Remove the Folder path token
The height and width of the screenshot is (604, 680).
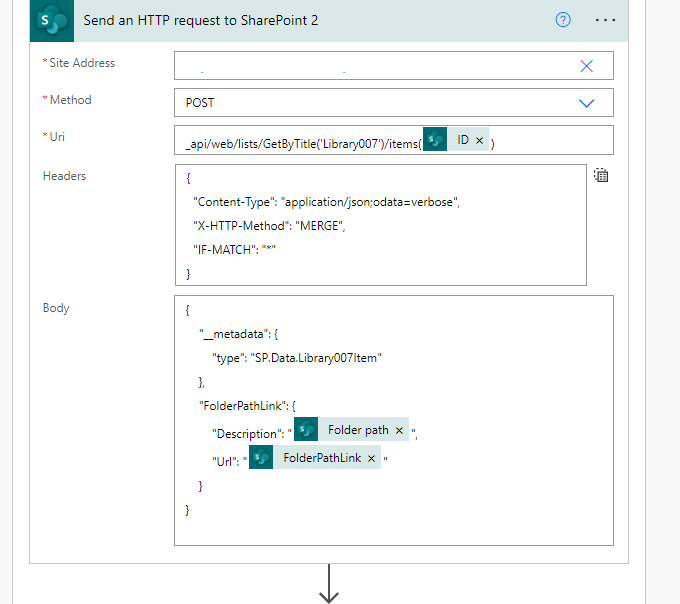tap(399, 430)
